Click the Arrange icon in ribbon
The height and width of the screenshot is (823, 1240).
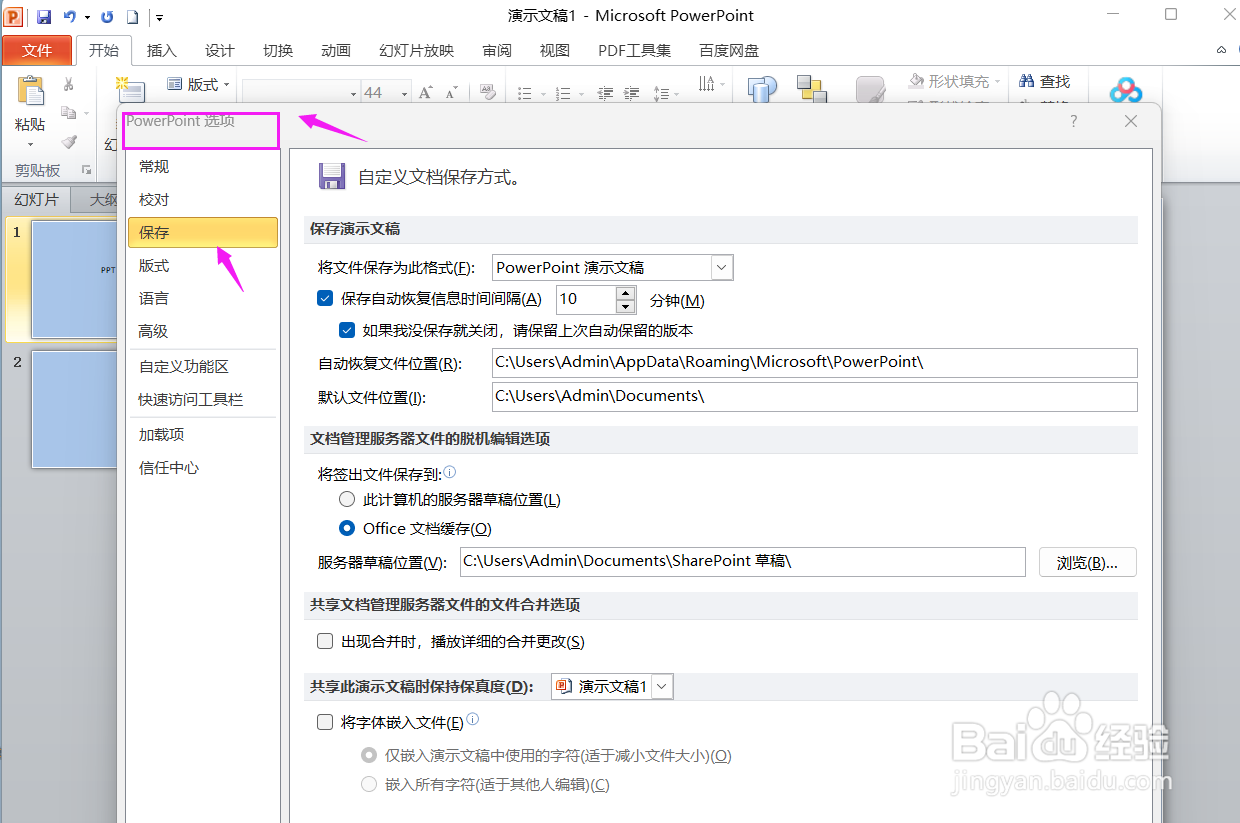(811, 89)
